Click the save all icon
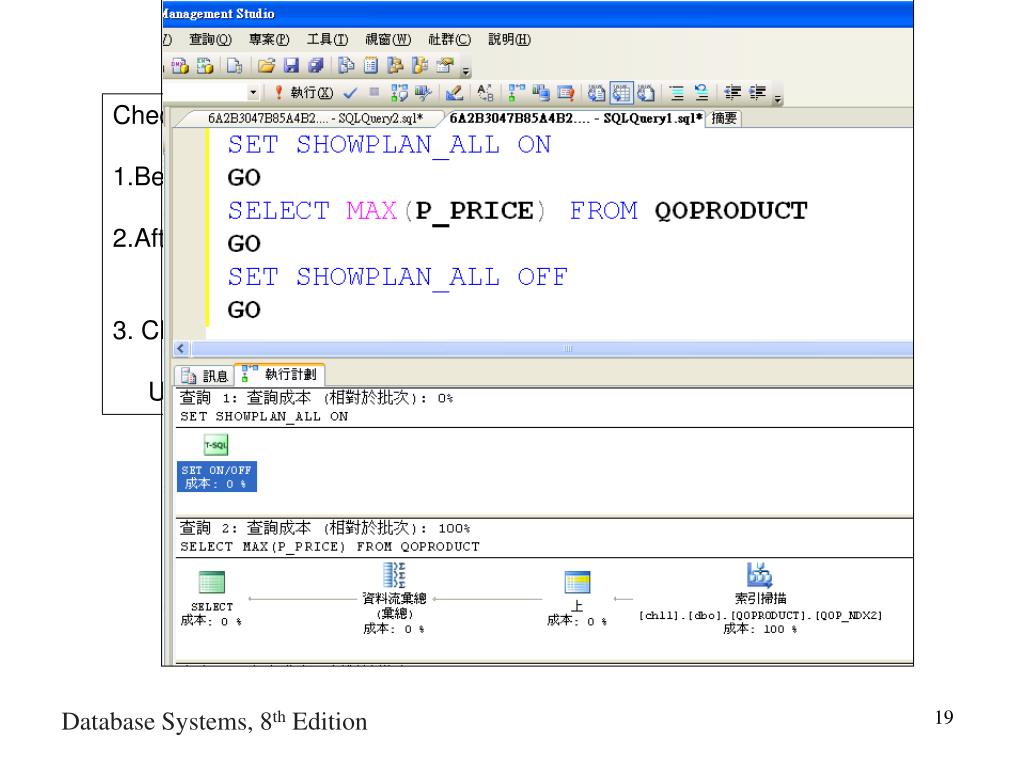1024x768 pixels. [x=316, y=66]
